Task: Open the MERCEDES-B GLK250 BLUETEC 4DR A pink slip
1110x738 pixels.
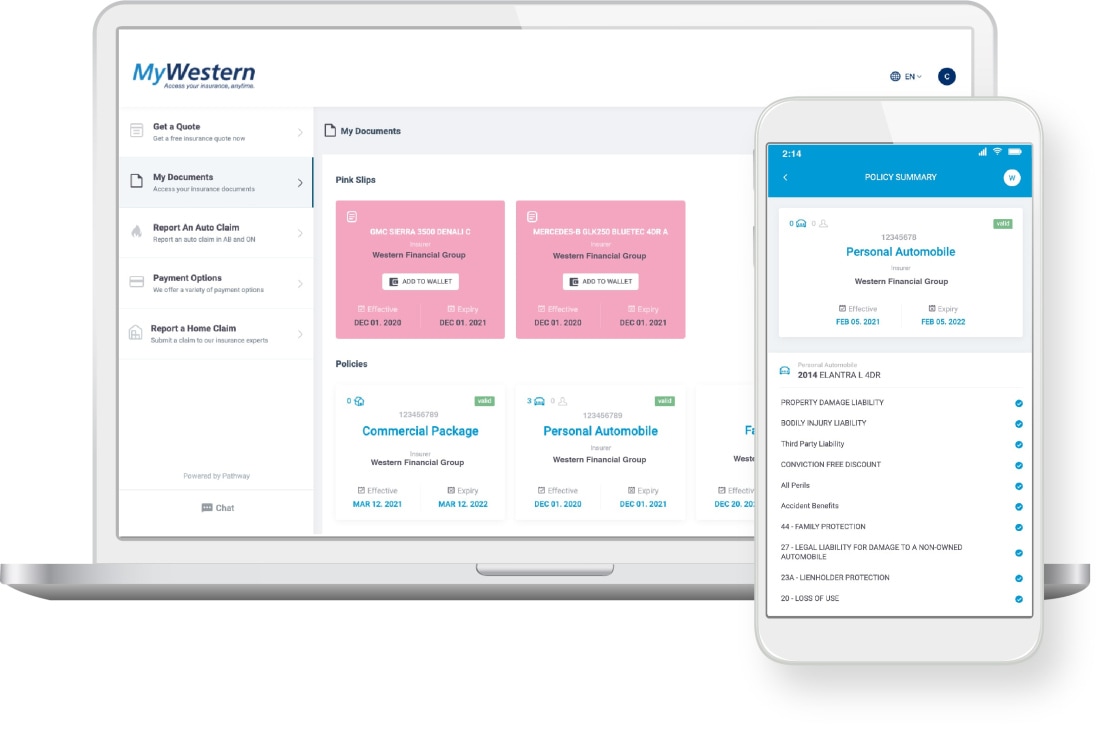Action: 600,269
